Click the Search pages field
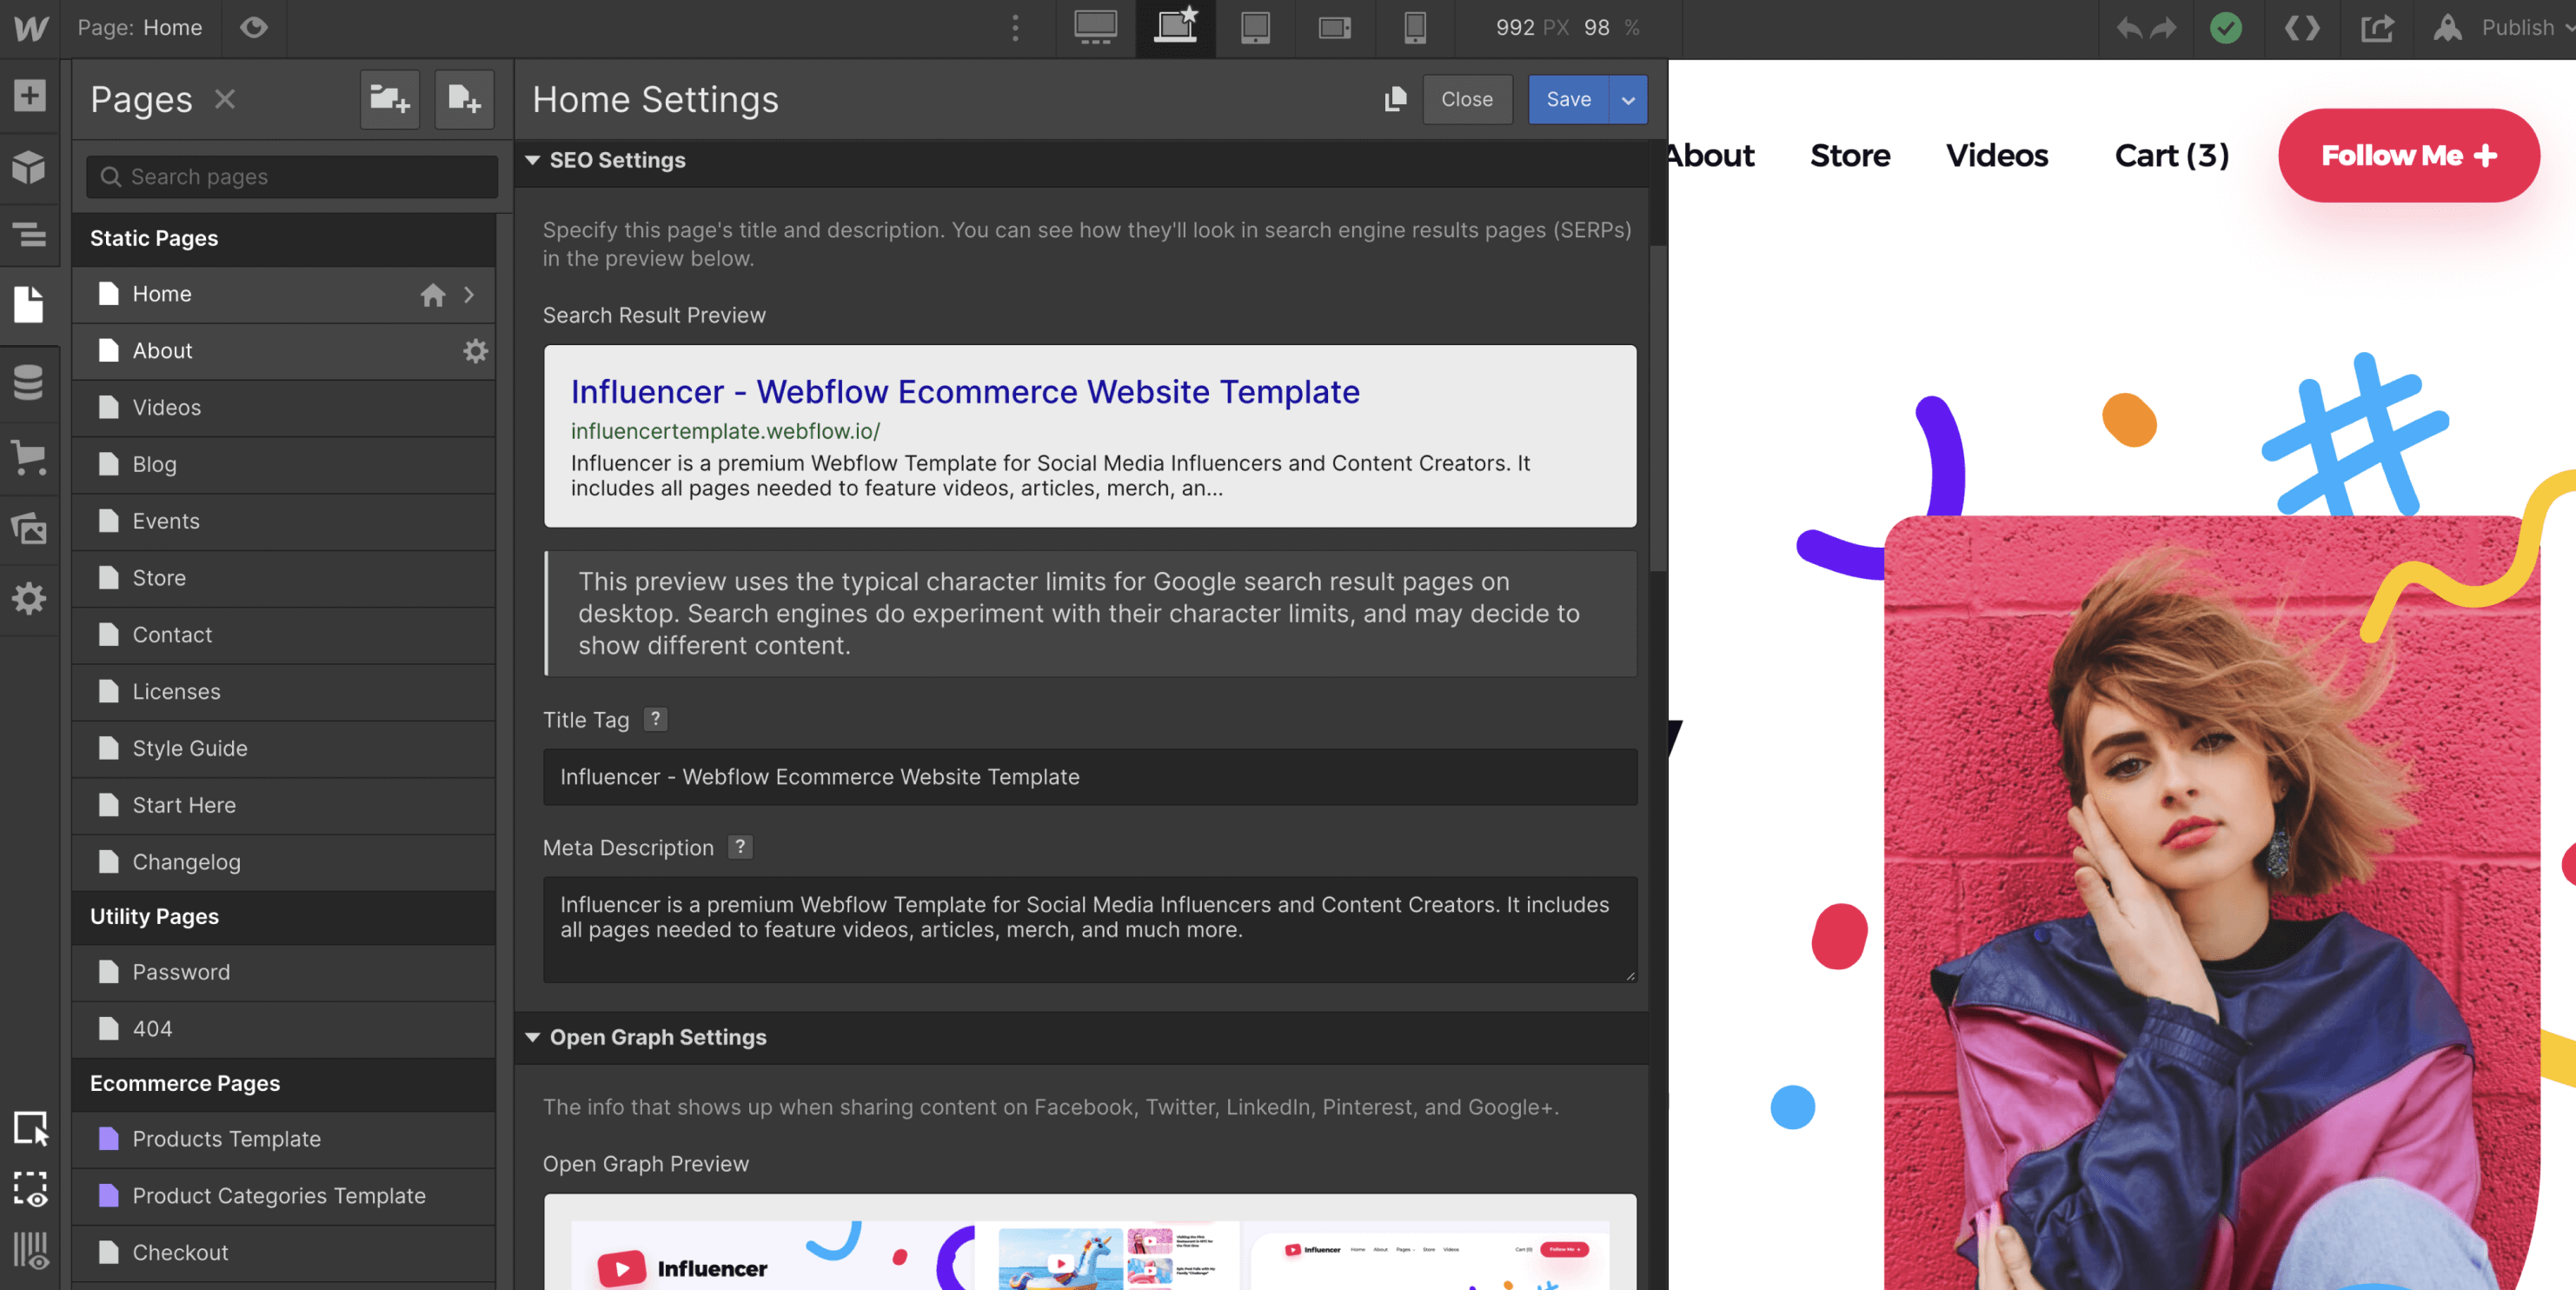The image size is (2576, 1290). tap(290, 177)
